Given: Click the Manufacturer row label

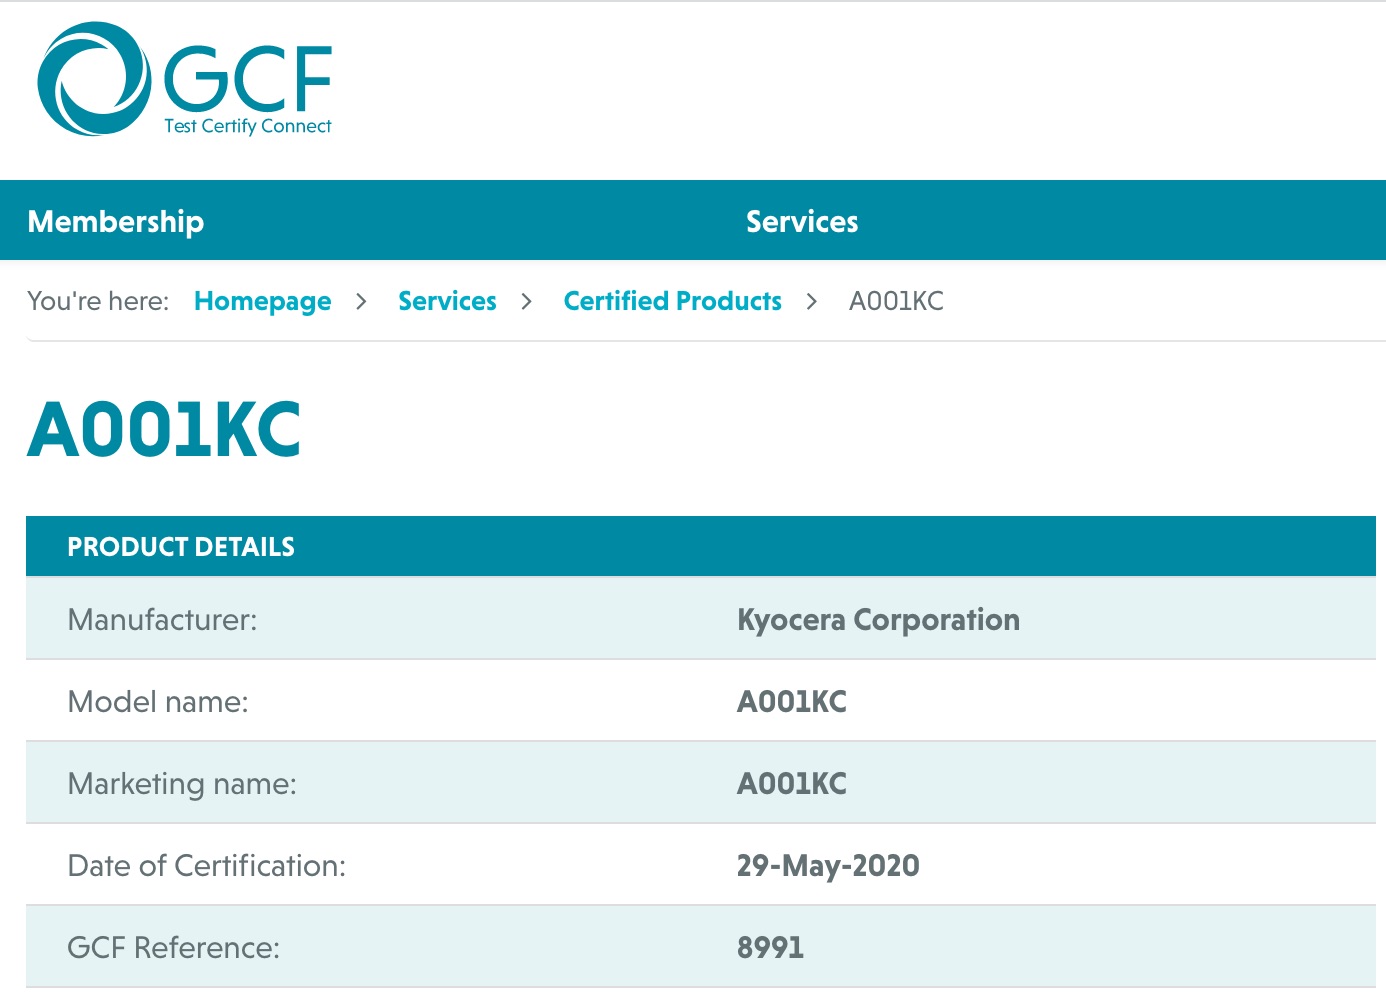Looking at the screenshot, I should [x=162, y=620].
